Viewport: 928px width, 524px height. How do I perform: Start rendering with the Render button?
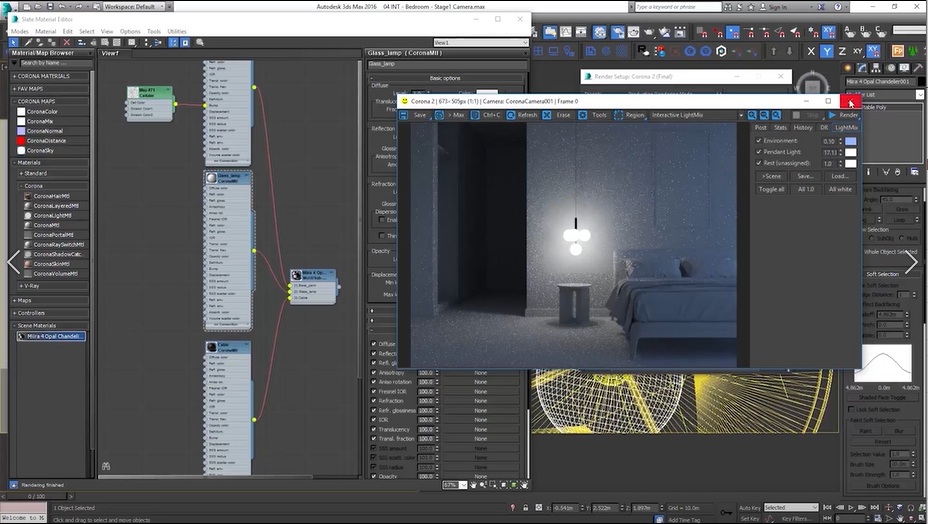843,115
